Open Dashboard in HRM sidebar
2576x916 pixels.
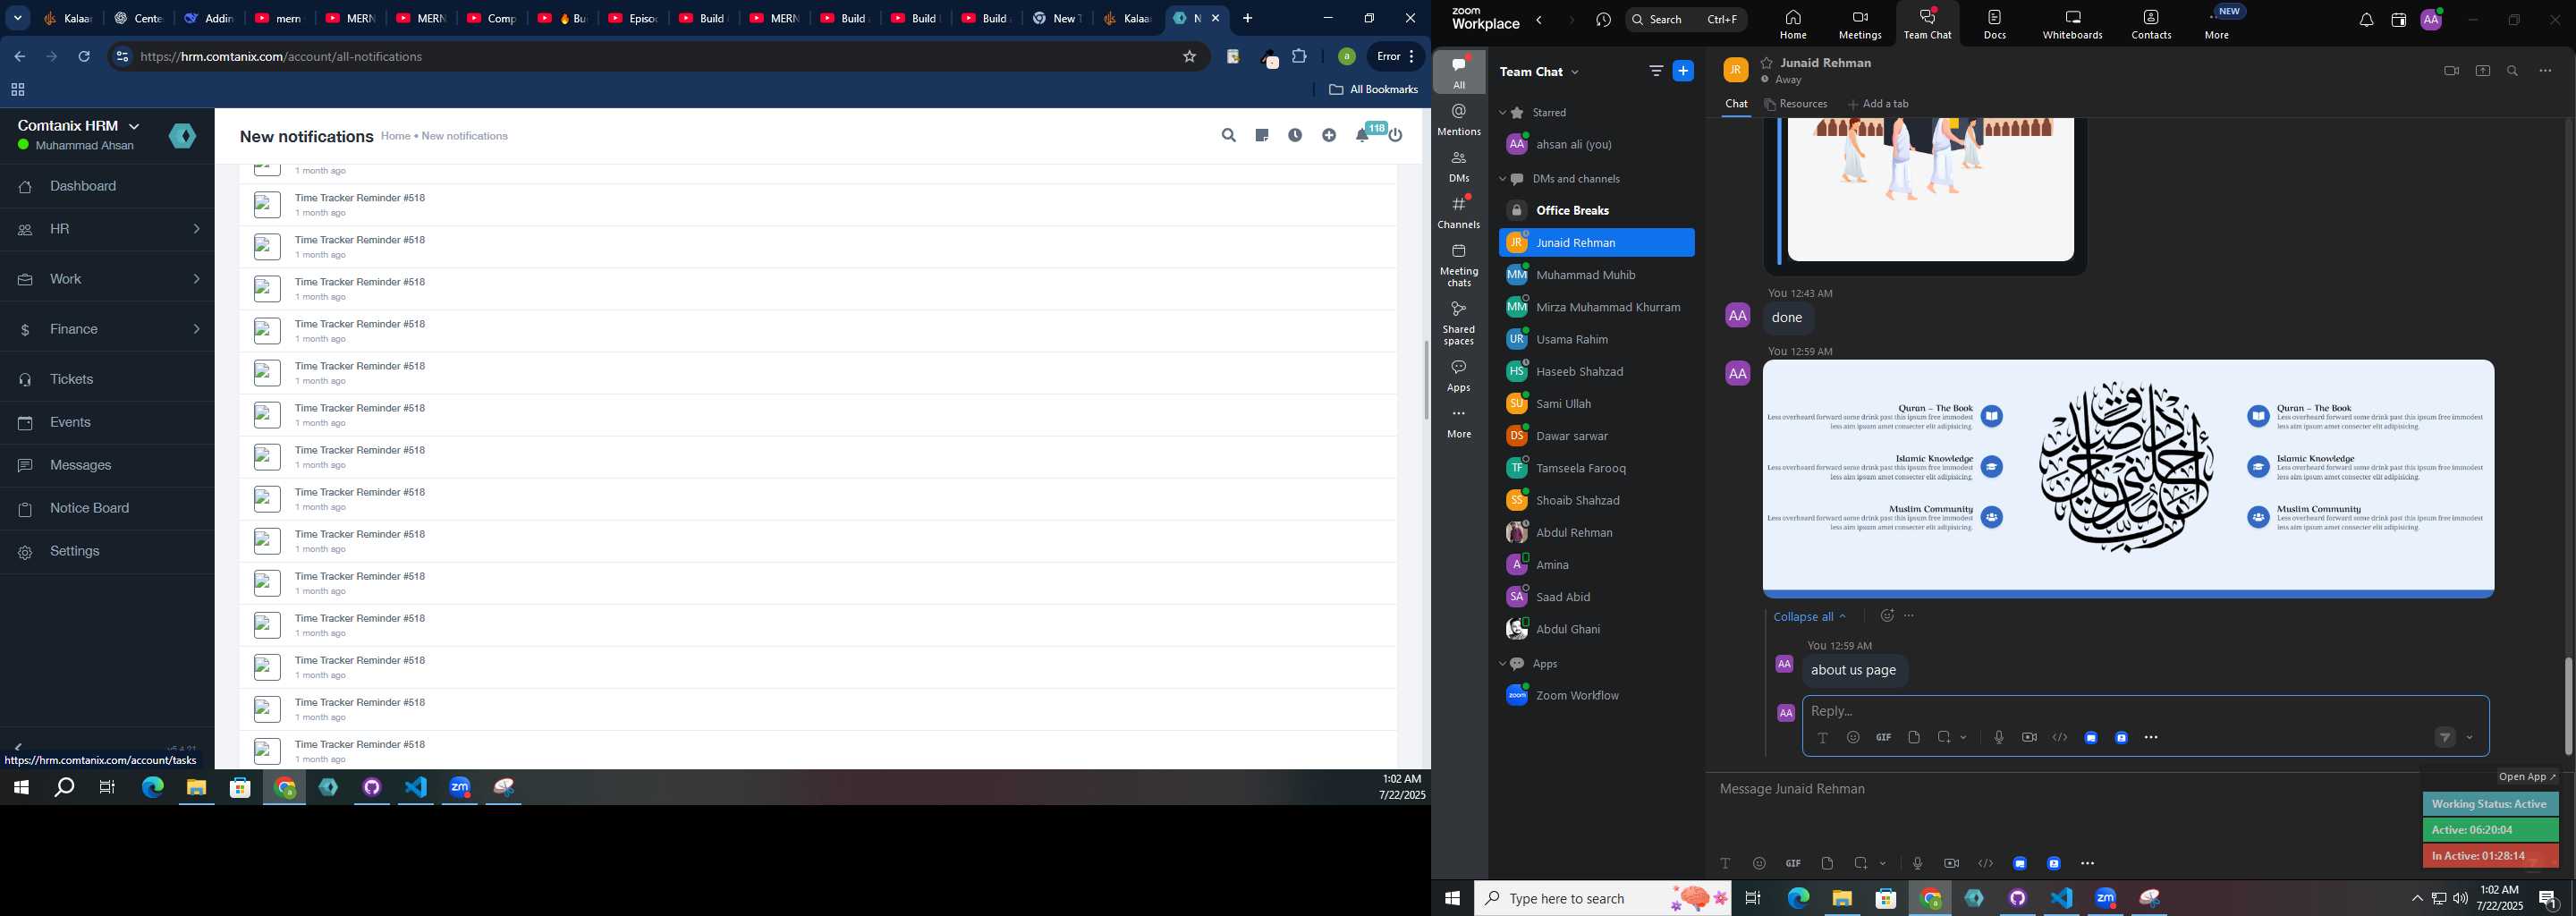(108, 187)
